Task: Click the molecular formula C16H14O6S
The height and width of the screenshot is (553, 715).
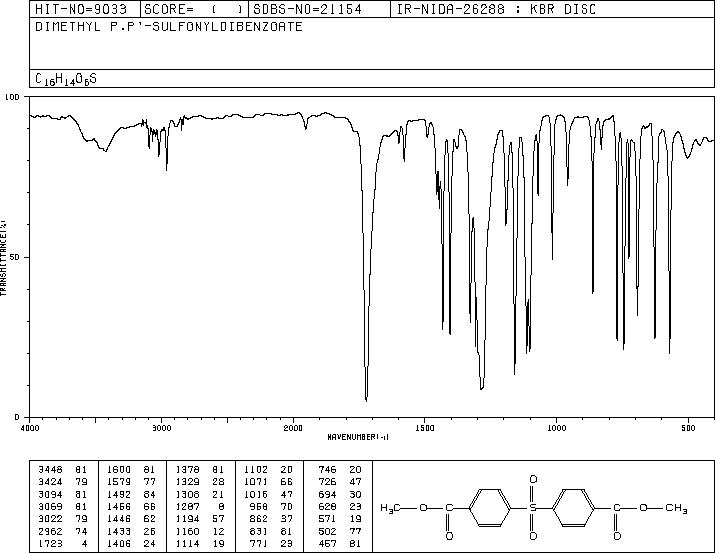Action: pyautogui.click(x=66, y=79)
